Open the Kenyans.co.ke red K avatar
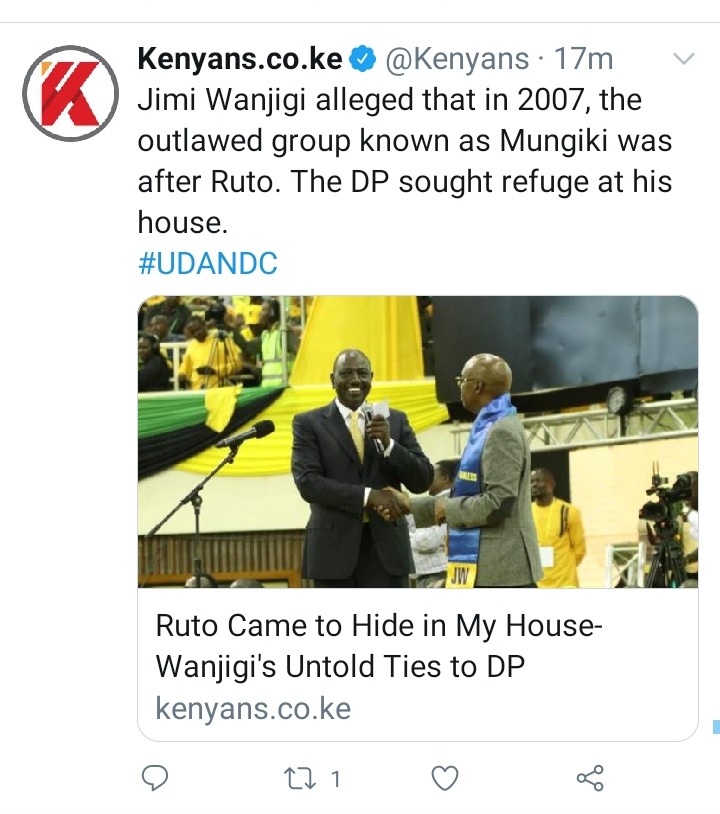Viewport: 720px width, 814px height. coord(71,93)
